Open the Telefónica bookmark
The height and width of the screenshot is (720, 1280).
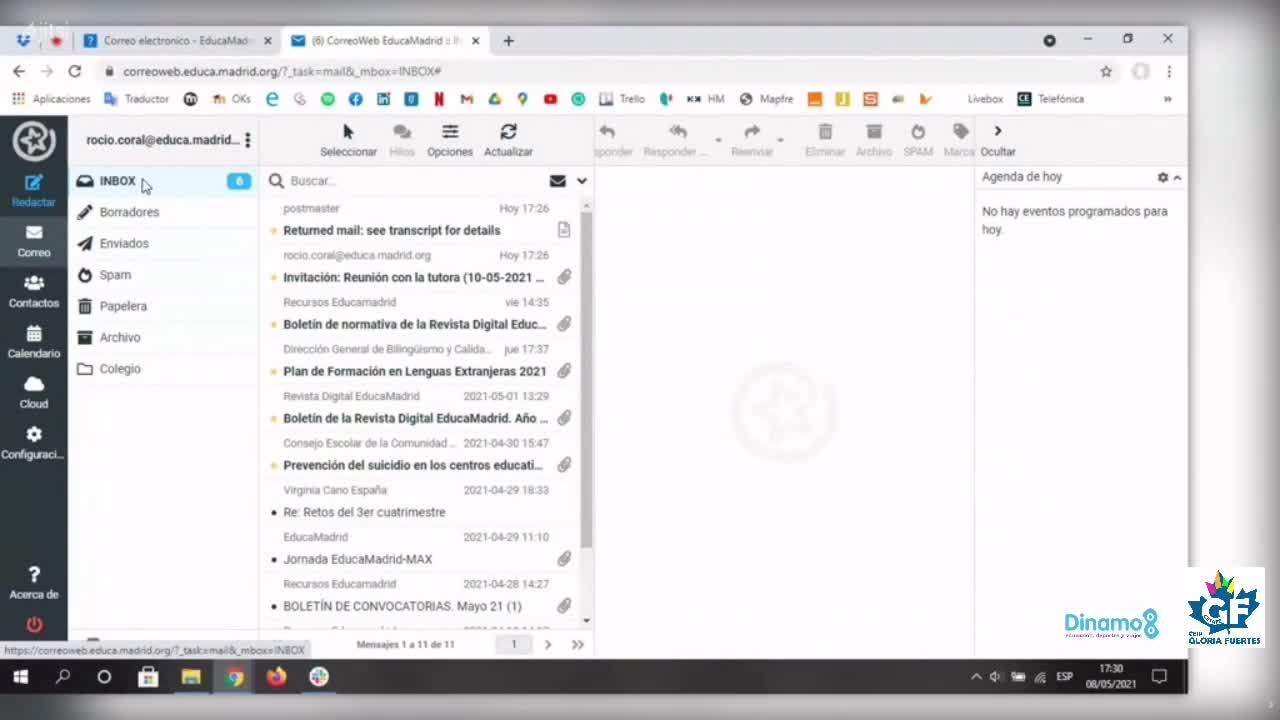coord(1050,99)
